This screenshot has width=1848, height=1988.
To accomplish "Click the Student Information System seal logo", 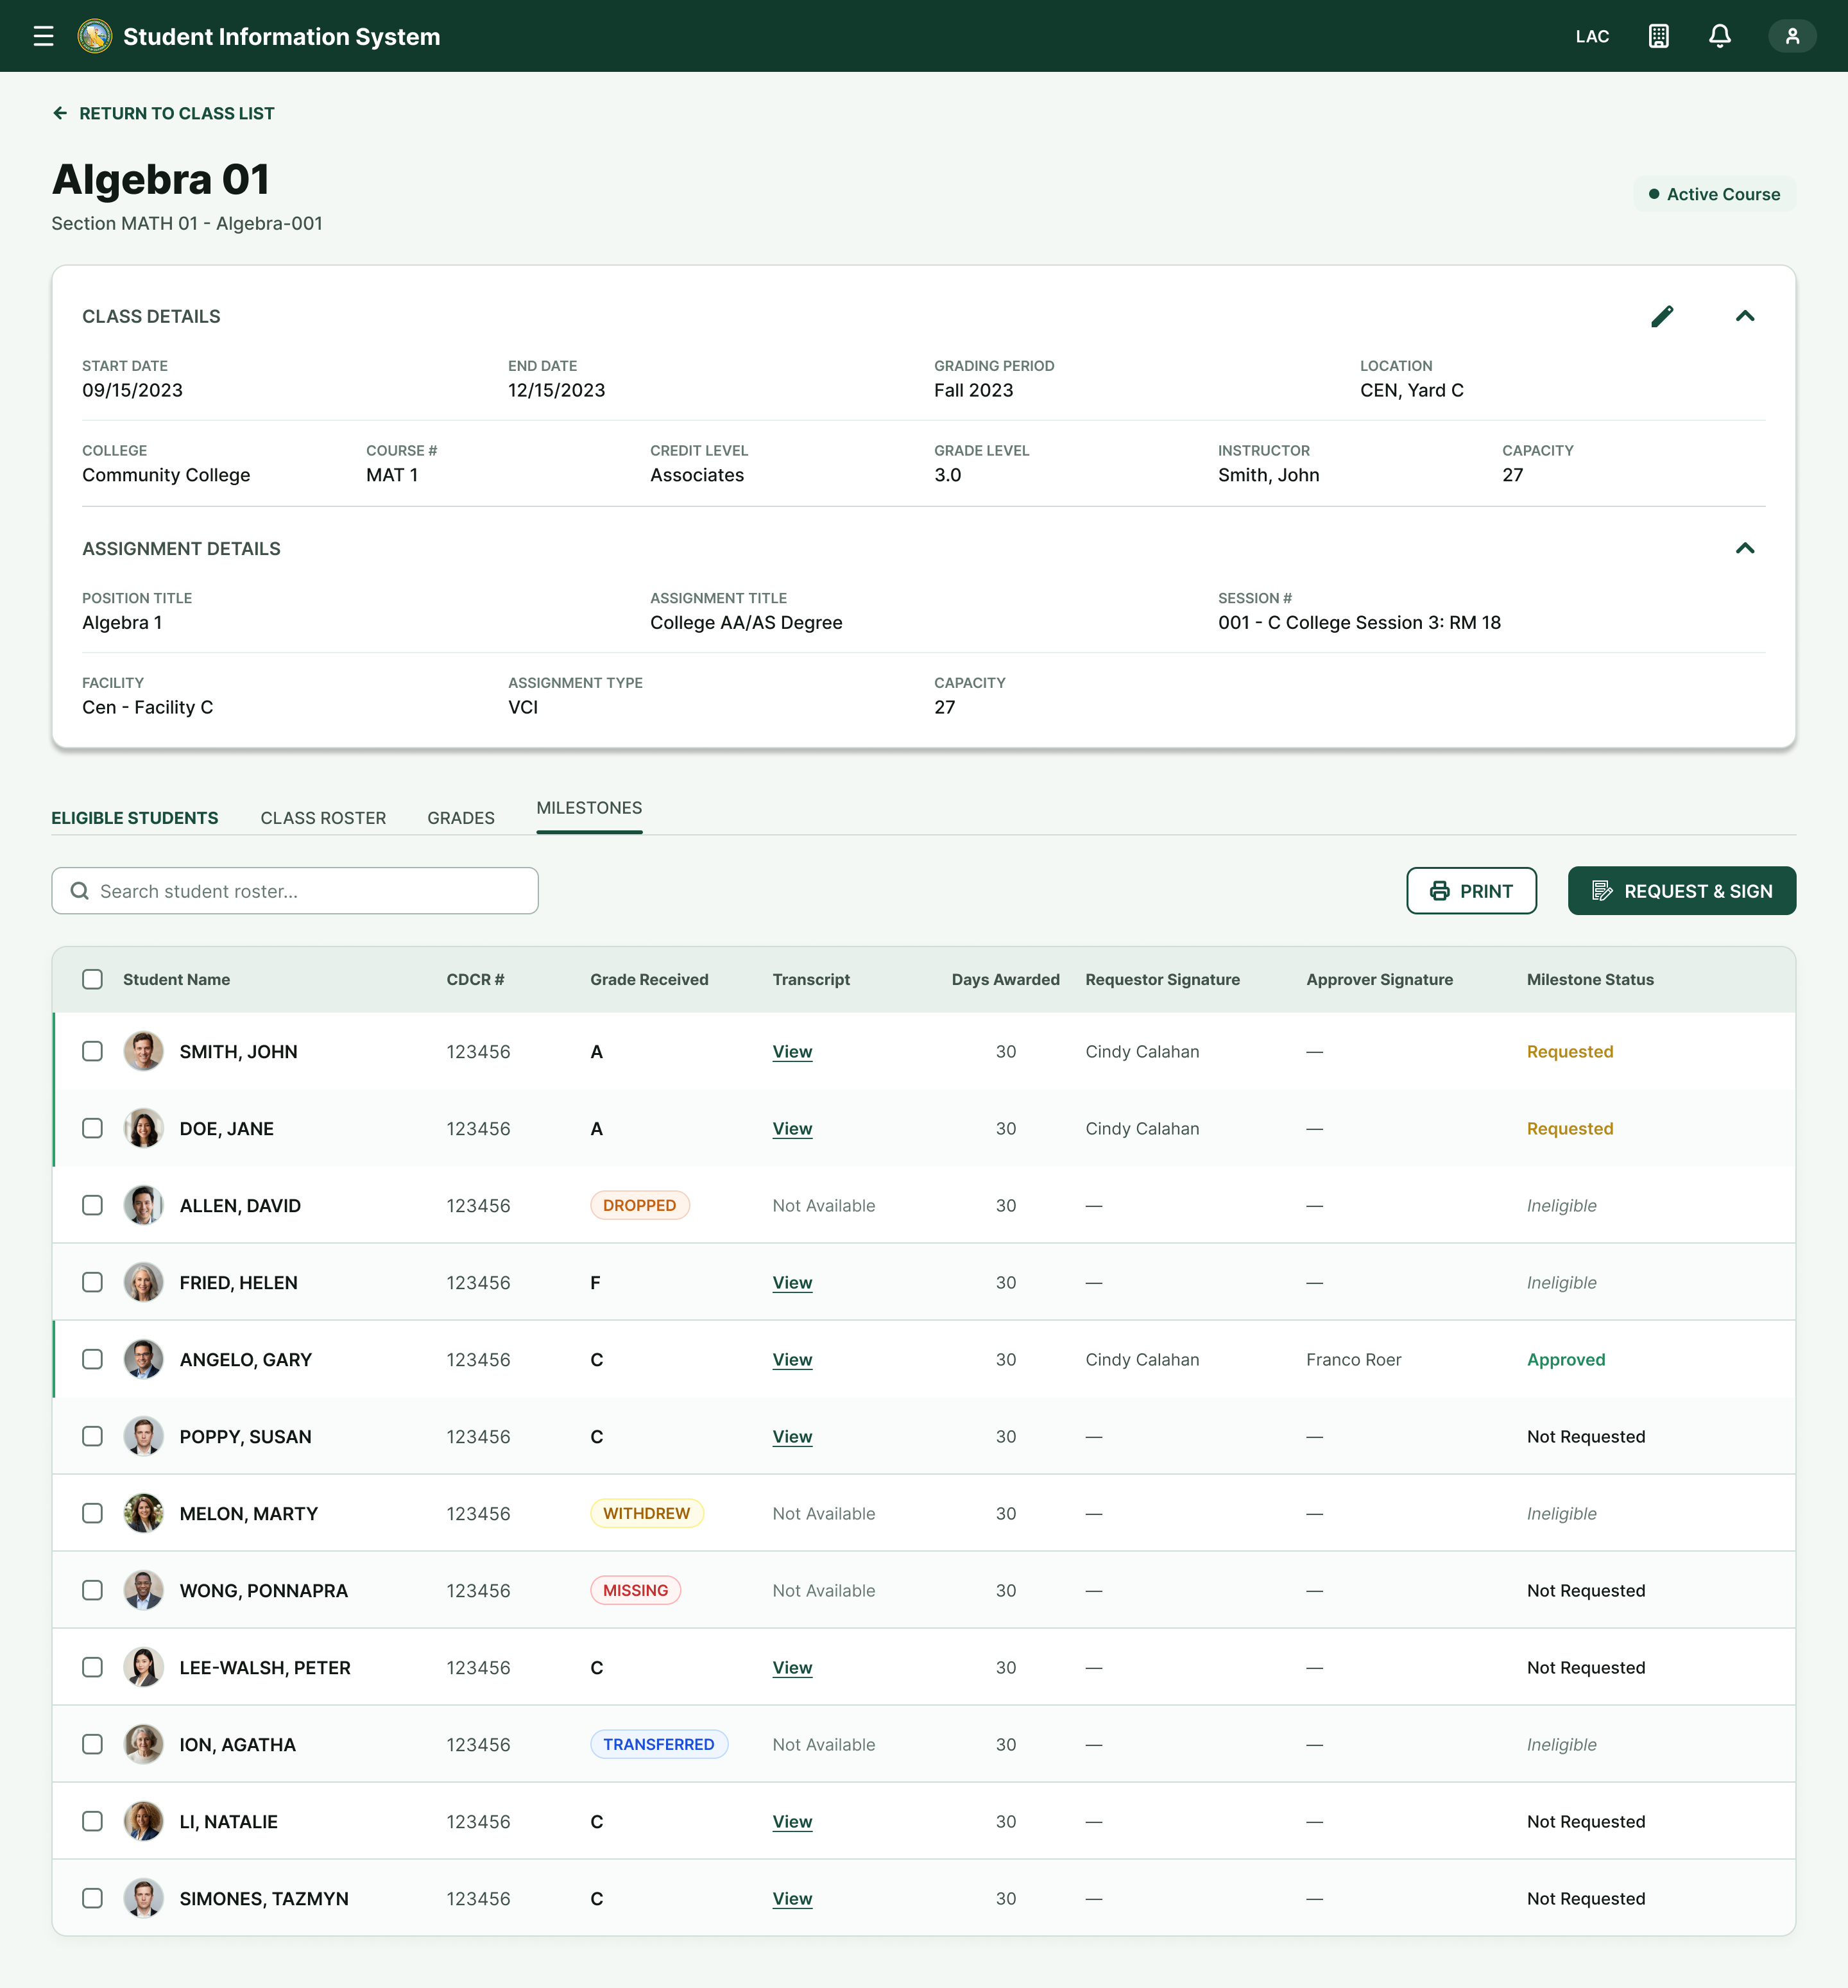I will coord(95,36).
